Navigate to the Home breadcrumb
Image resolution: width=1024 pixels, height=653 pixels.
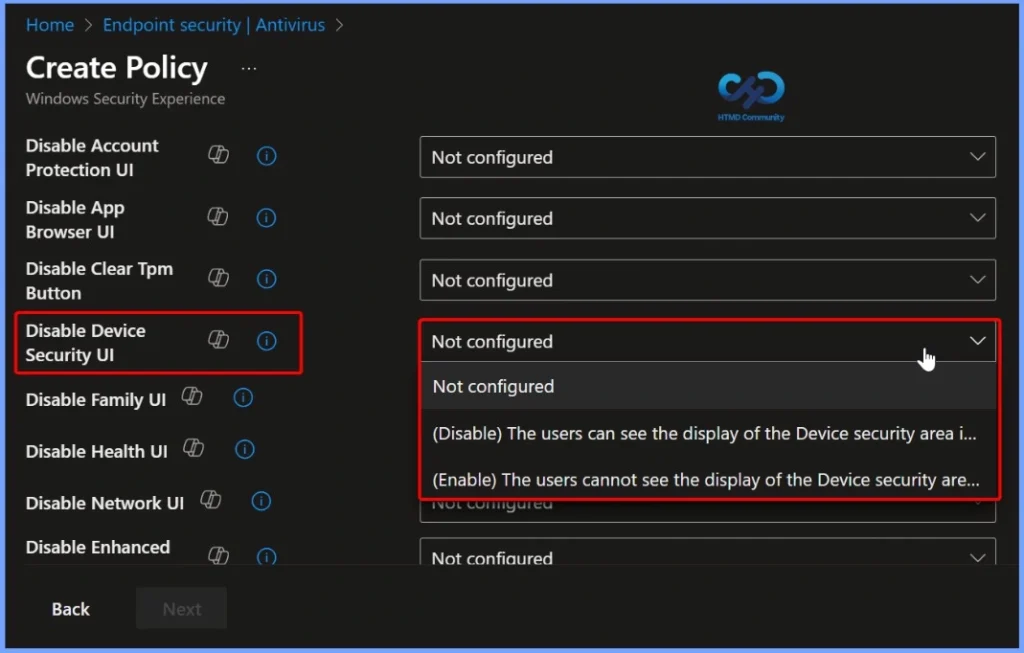[x=49, y=24]
